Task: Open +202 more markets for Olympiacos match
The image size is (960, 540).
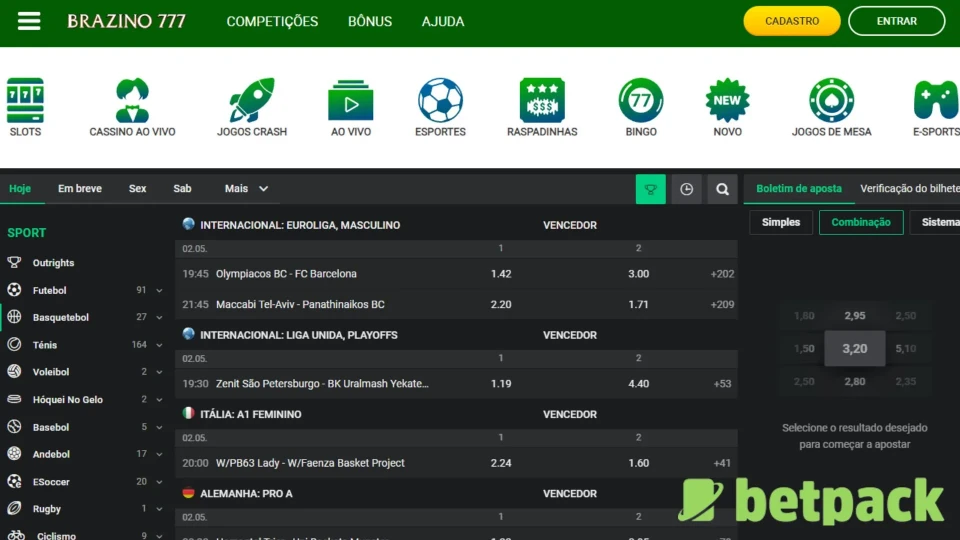Action: [722, 274]
